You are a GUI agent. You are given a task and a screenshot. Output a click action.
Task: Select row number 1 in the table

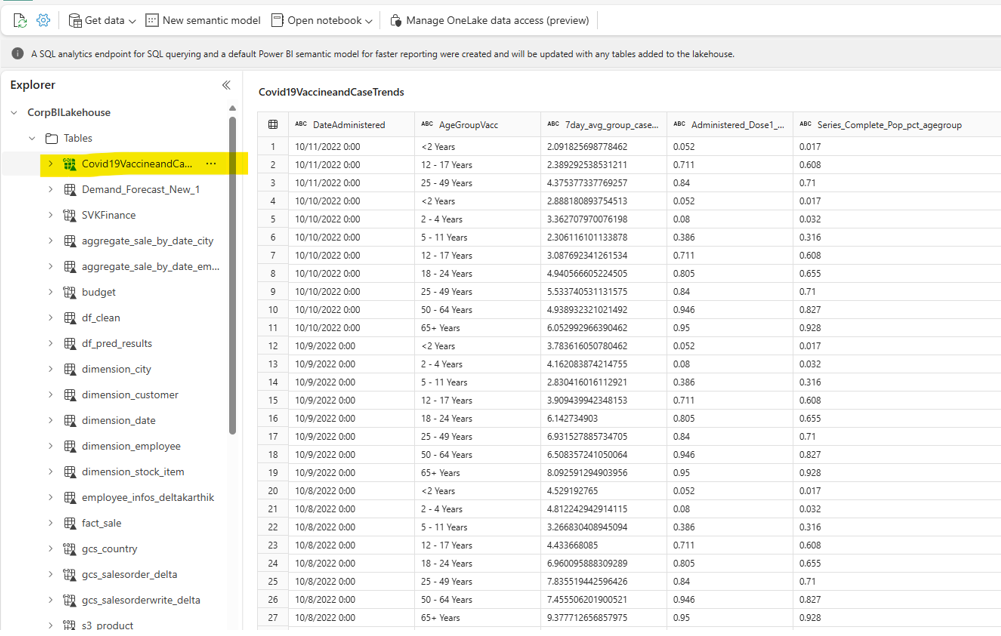(273, 146)
